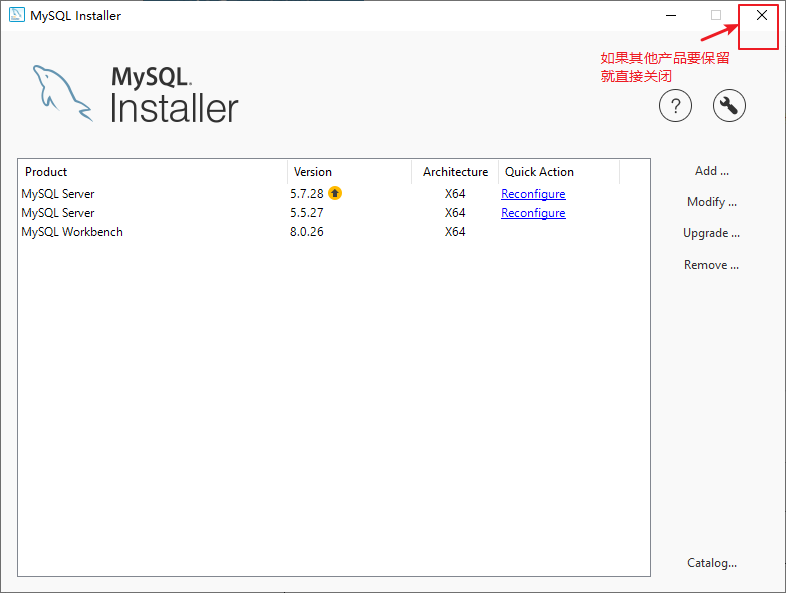Viewport: 786px width, 593px height.
Task: Reconfigure MySQL Server 5.5.27
Action: coord(533,213)
